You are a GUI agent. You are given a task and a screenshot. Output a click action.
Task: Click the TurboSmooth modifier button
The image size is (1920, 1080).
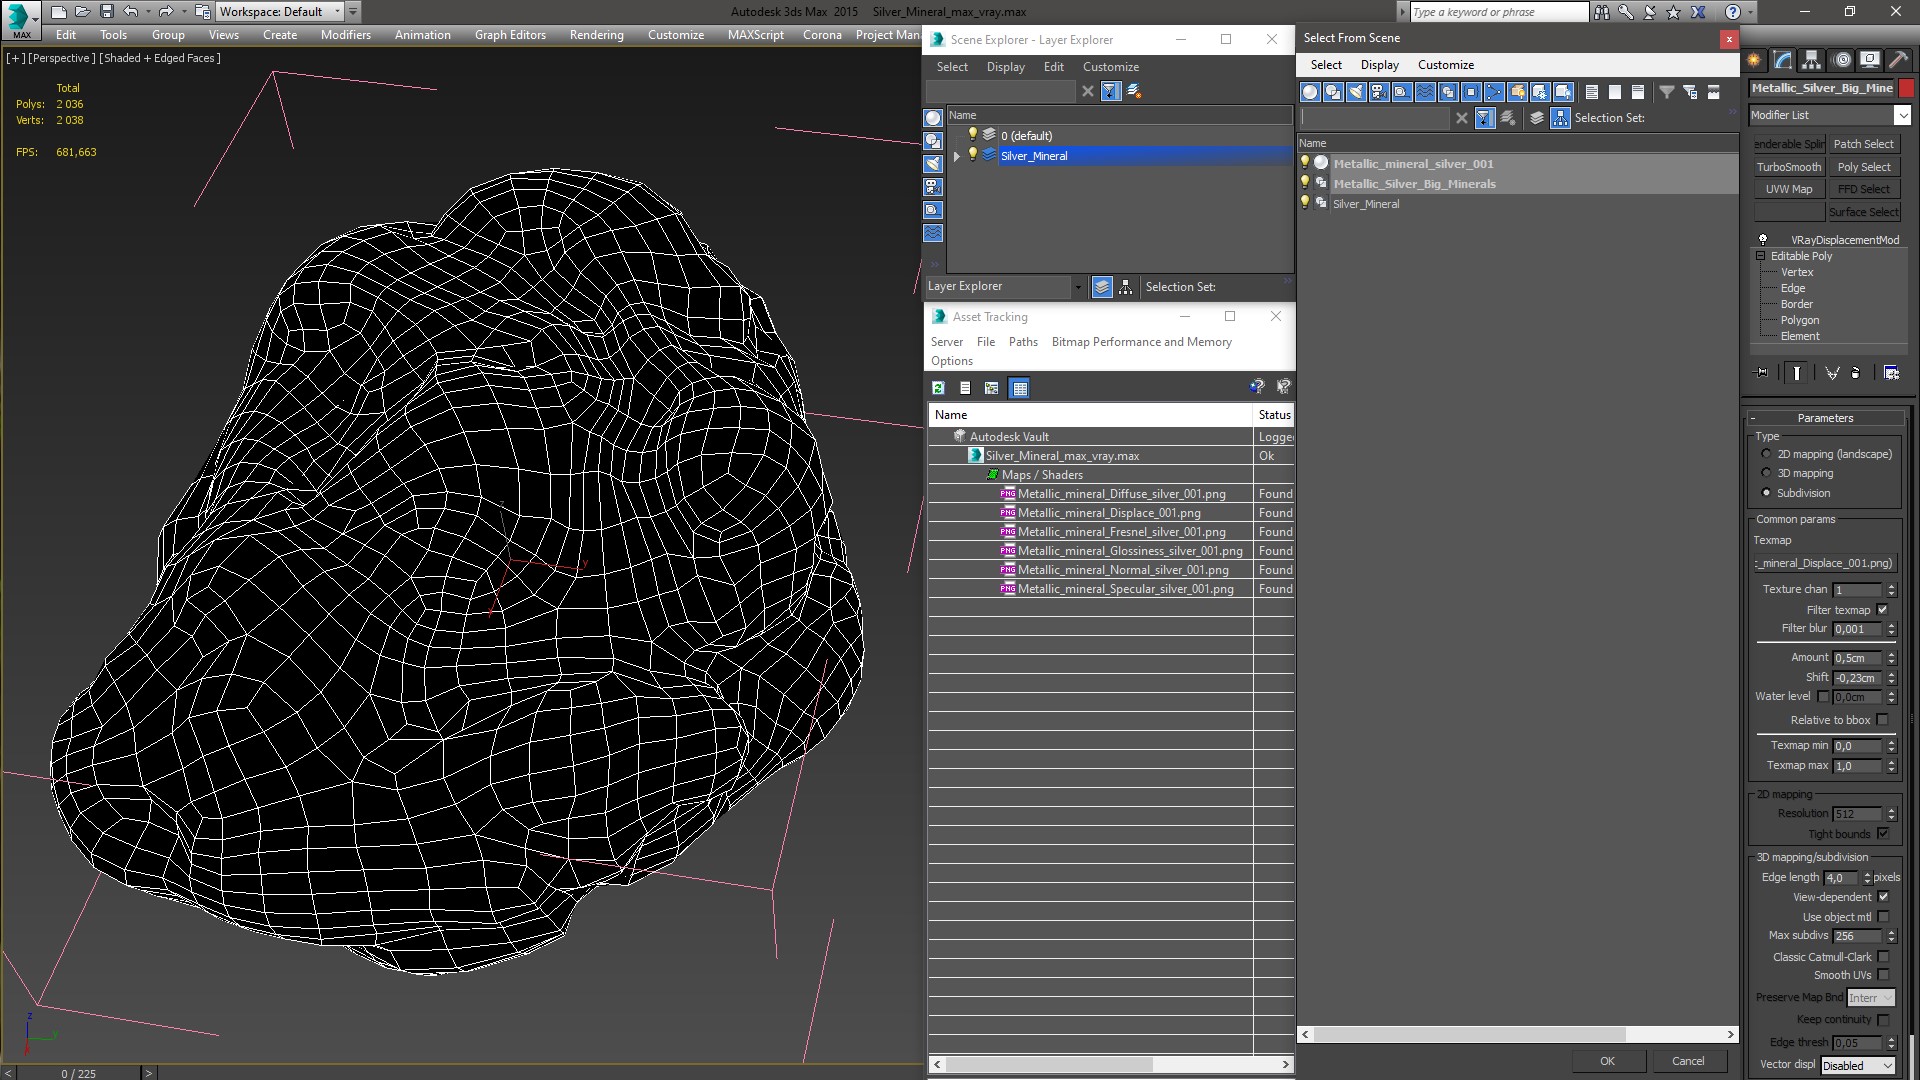coord(1789,167)
